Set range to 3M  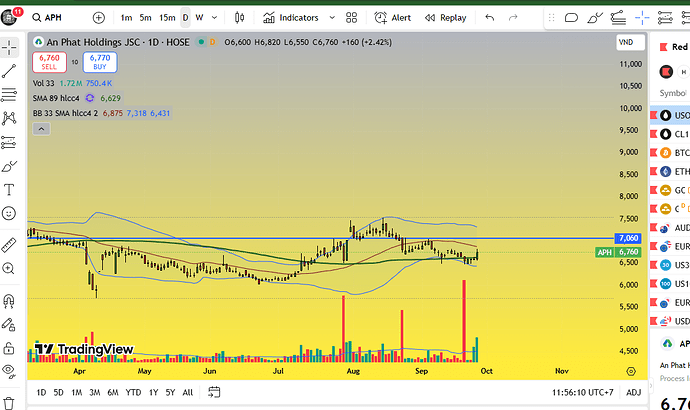[x=95, y=392]
